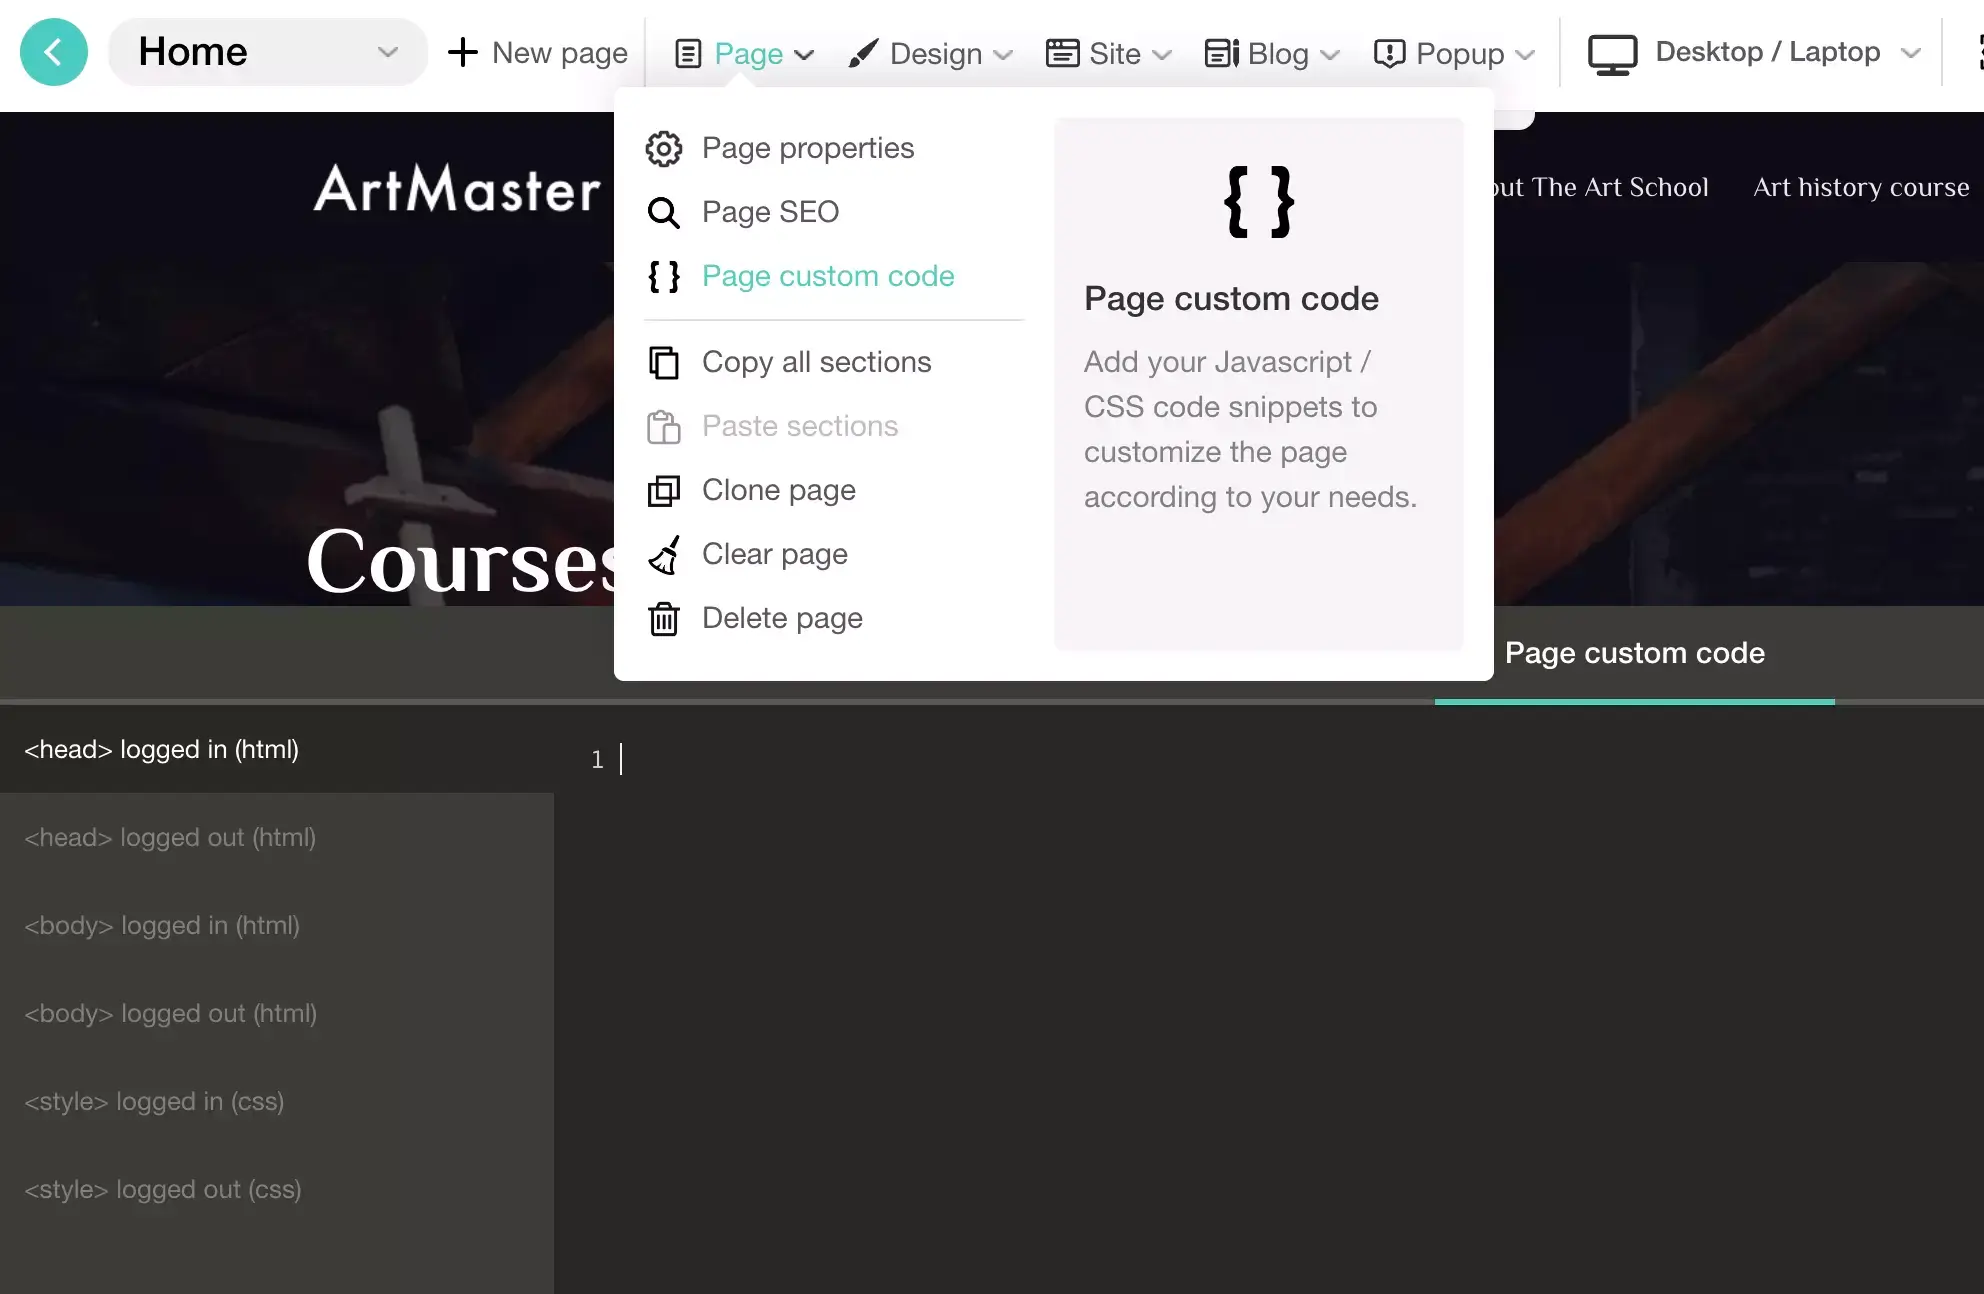Viewport: 1984px width, 1294px height.
Task: Select <body> logged in (html) section
Action: (277, 925)
